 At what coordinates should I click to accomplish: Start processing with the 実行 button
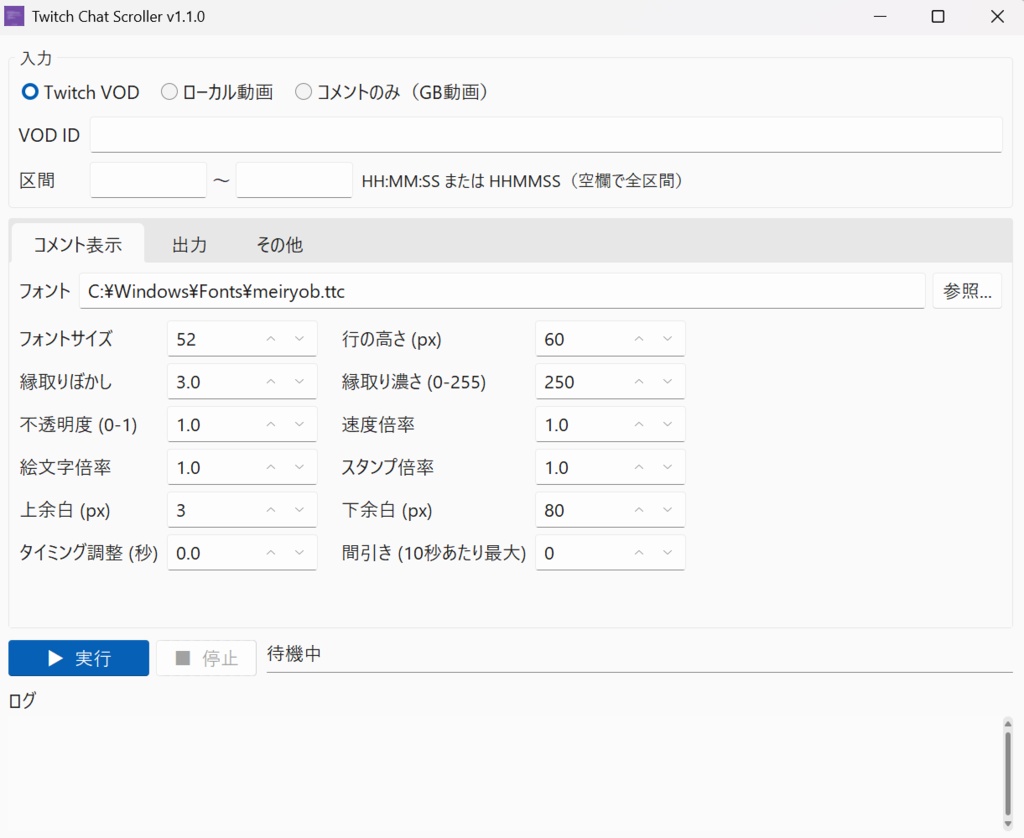[x=78, y=658]
